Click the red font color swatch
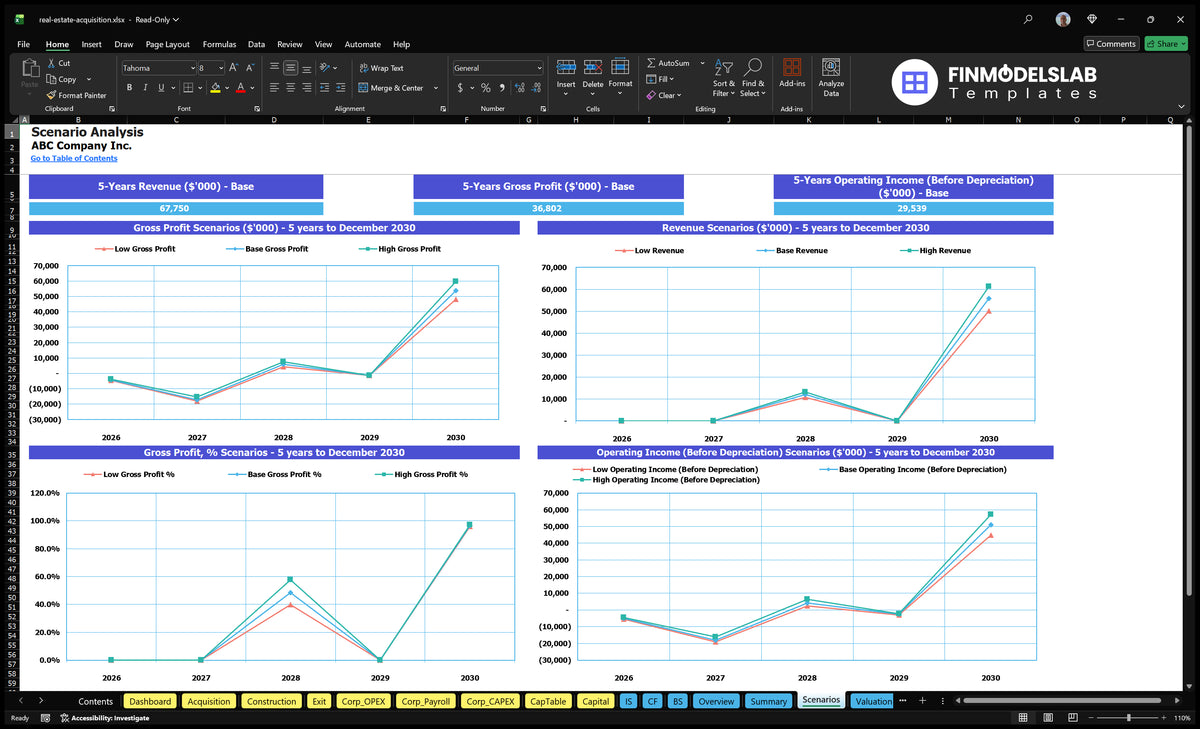The height and width of the screenshot is (729, 1200). [240, 88]
